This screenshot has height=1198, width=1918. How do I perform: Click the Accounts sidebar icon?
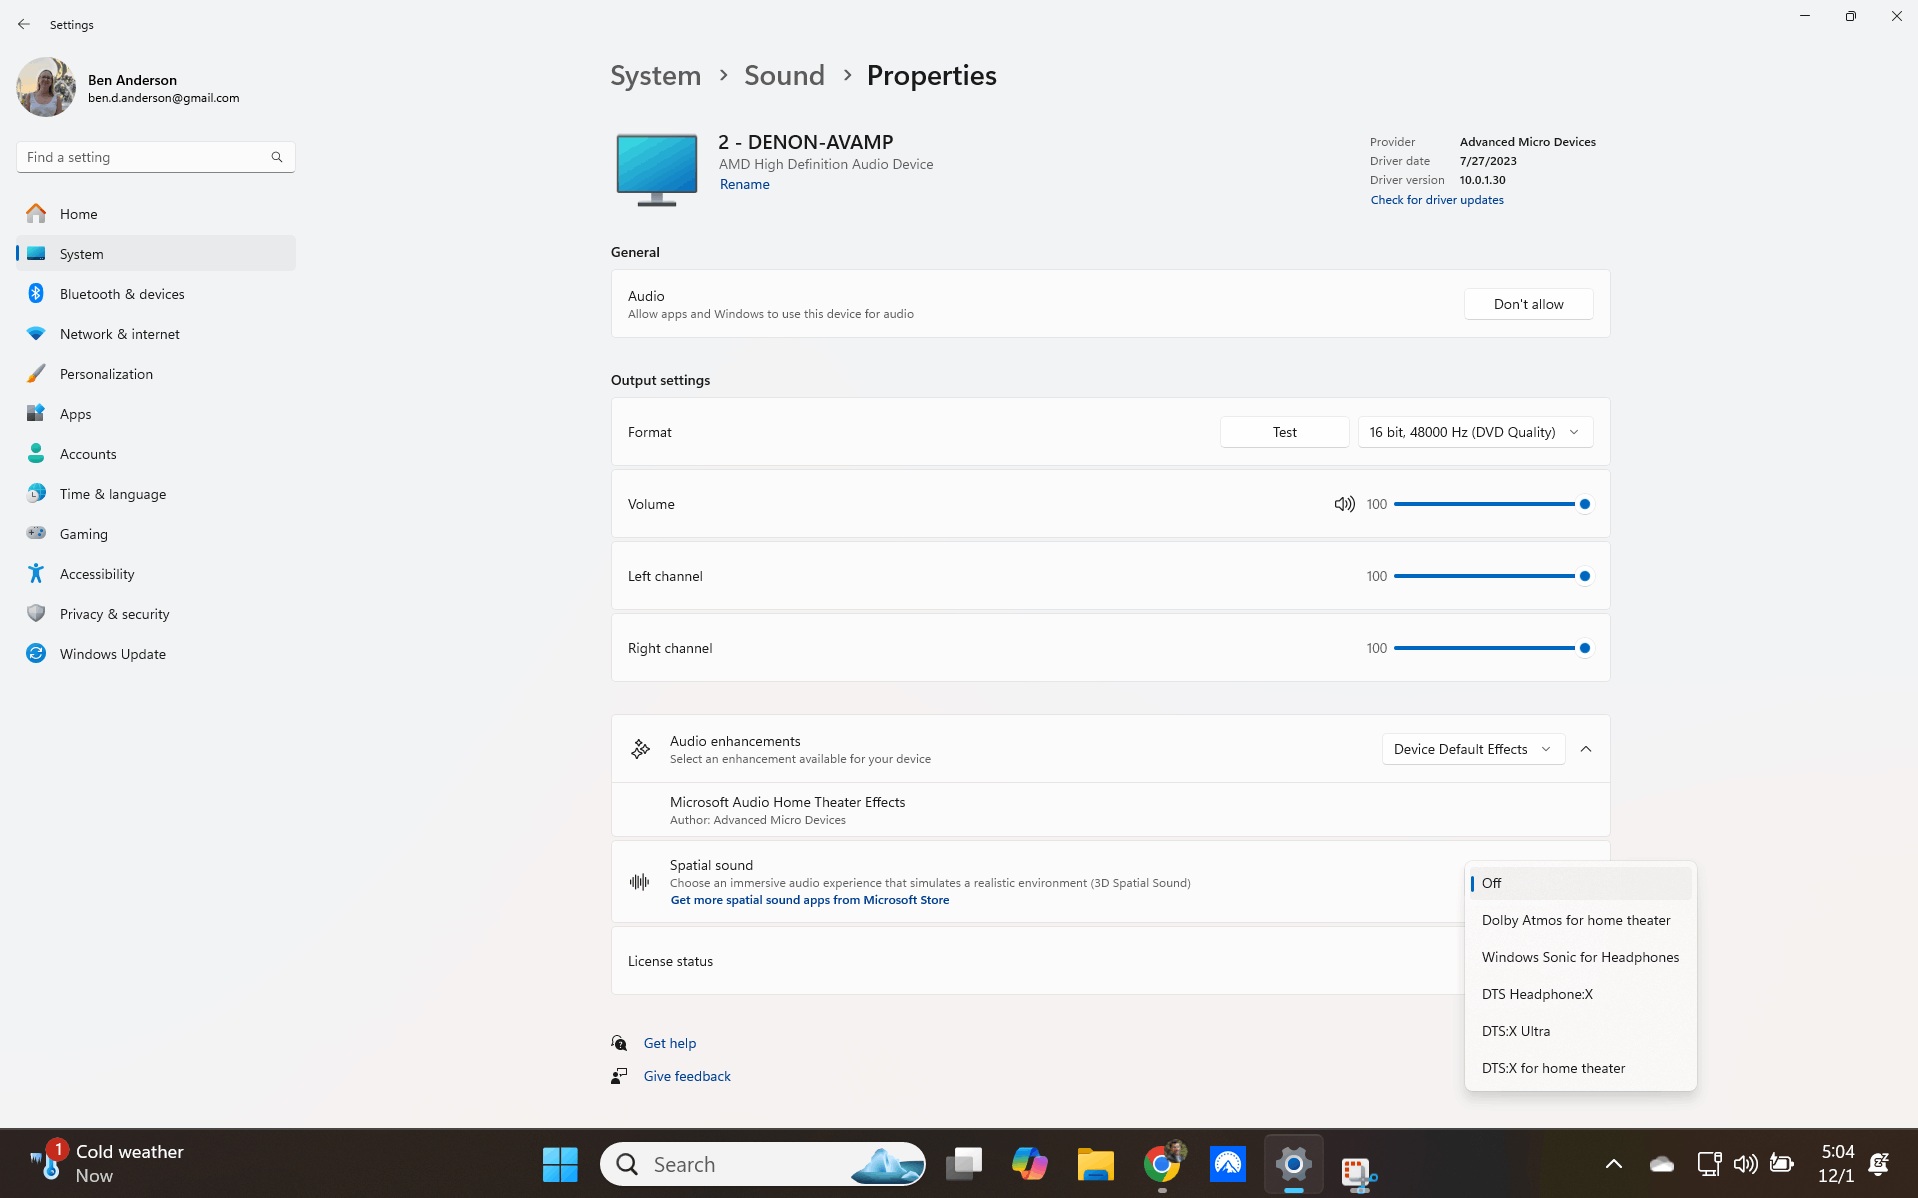[36, 454]
